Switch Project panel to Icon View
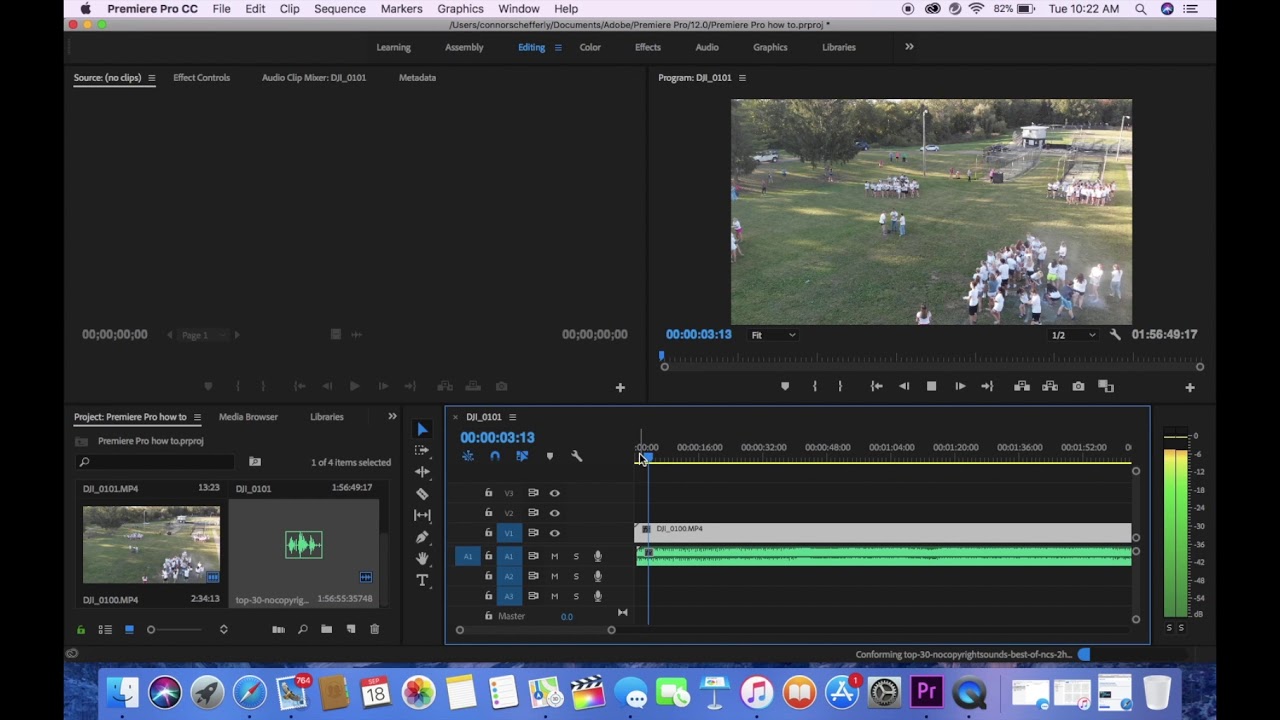 coord(129,629)
